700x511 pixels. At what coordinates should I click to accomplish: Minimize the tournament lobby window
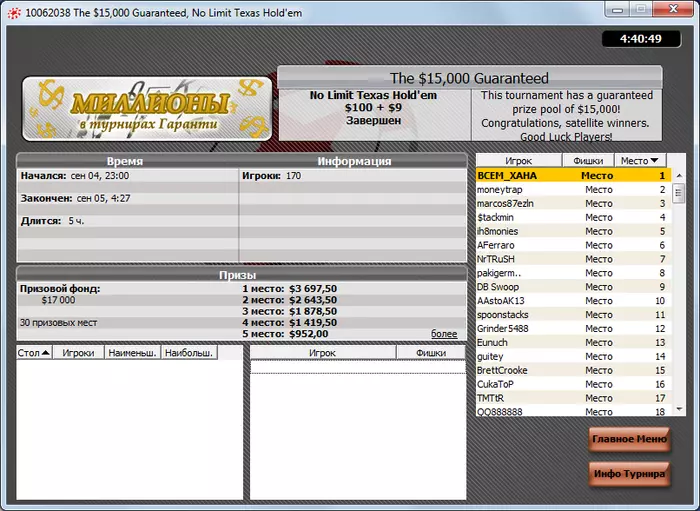point(618,9)
